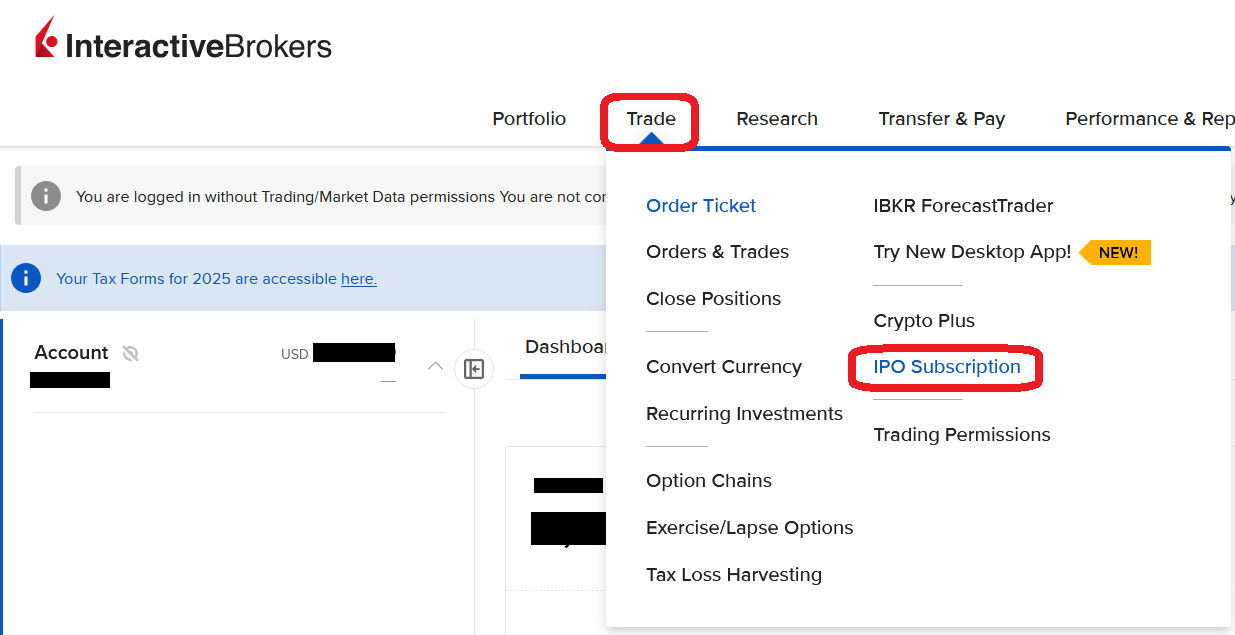Collapse the sidebar panel icon
Screen dimensions: 1235x635
pyautogui.click(x=474, y=369)
